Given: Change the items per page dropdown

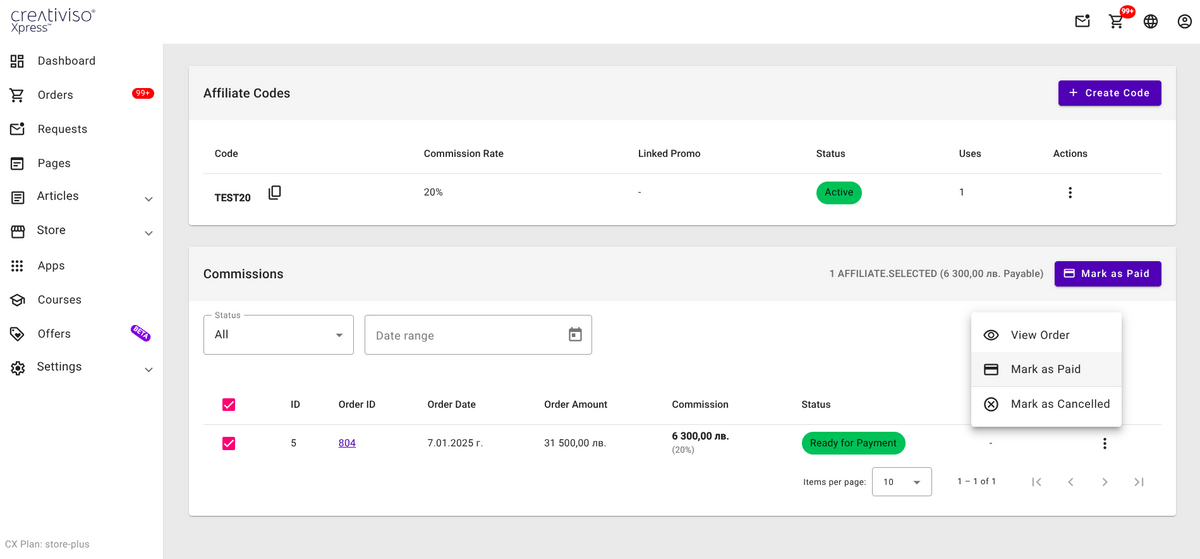Looking at the screenshot, I should tap(902, 482).
